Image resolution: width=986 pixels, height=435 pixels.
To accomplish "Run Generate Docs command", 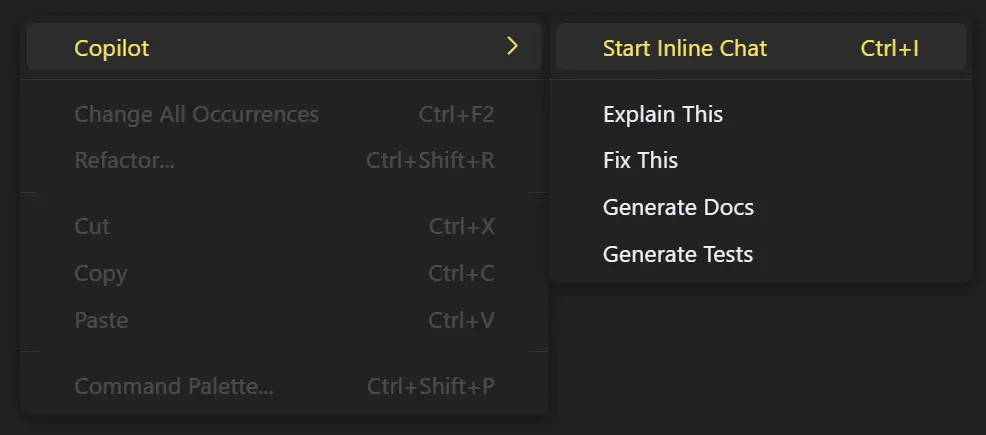I will [x=678, y=207].
